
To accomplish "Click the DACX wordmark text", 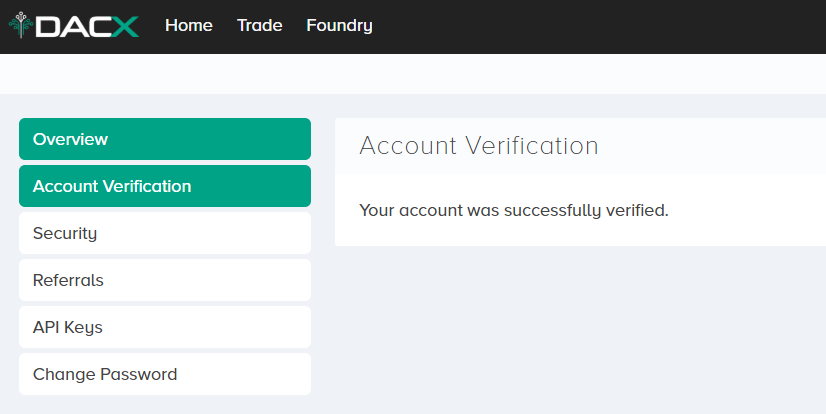I will [x=87, y=26].
